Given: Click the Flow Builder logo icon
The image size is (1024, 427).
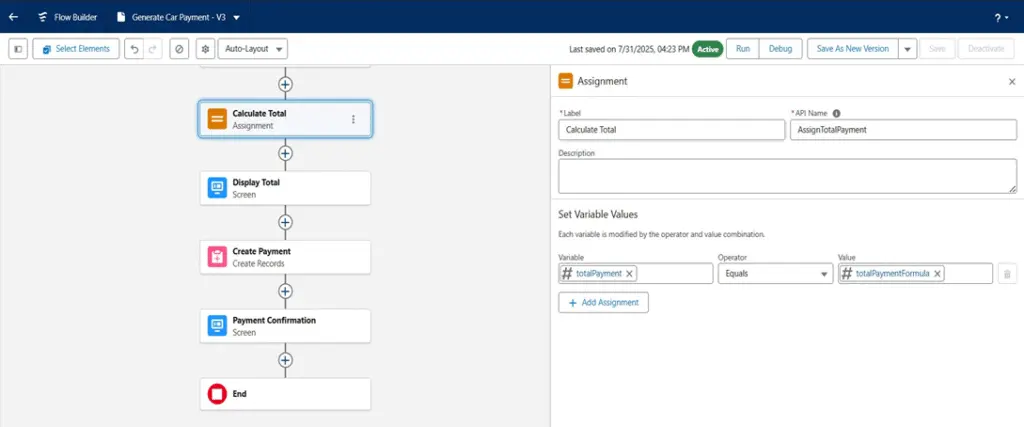Looking at the screenshot, I should [x=42, y=17].
